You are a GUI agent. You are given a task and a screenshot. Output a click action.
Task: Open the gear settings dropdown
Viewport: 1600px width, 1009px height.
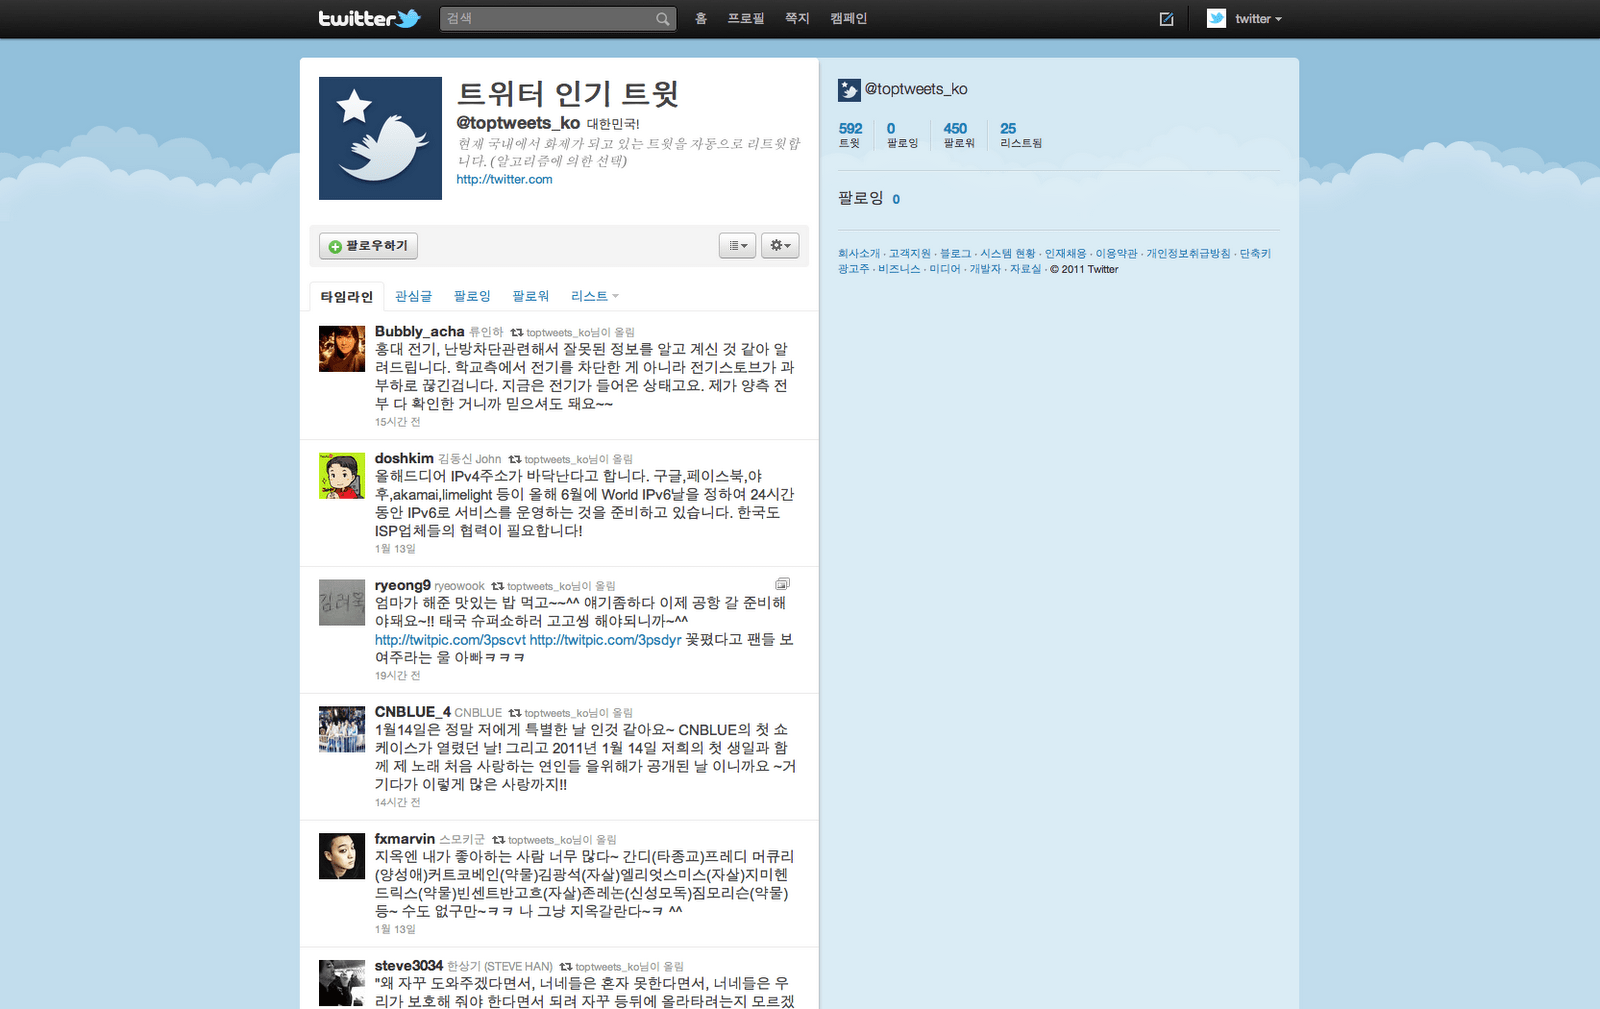(780, 245)
